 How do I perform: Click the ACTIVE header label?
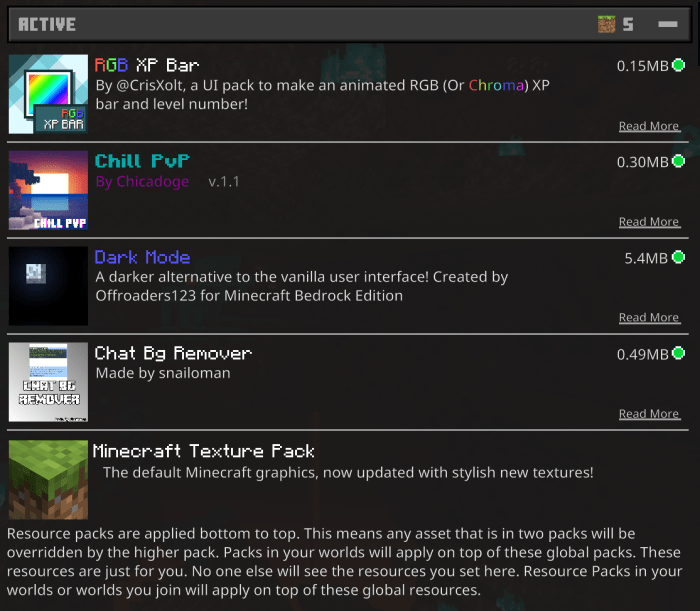[47, 24]
